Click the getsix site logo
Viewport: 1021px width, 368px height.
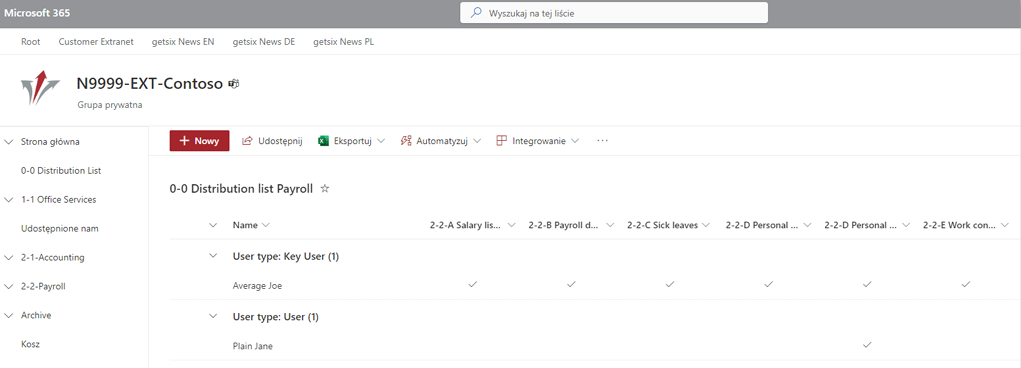40,87
